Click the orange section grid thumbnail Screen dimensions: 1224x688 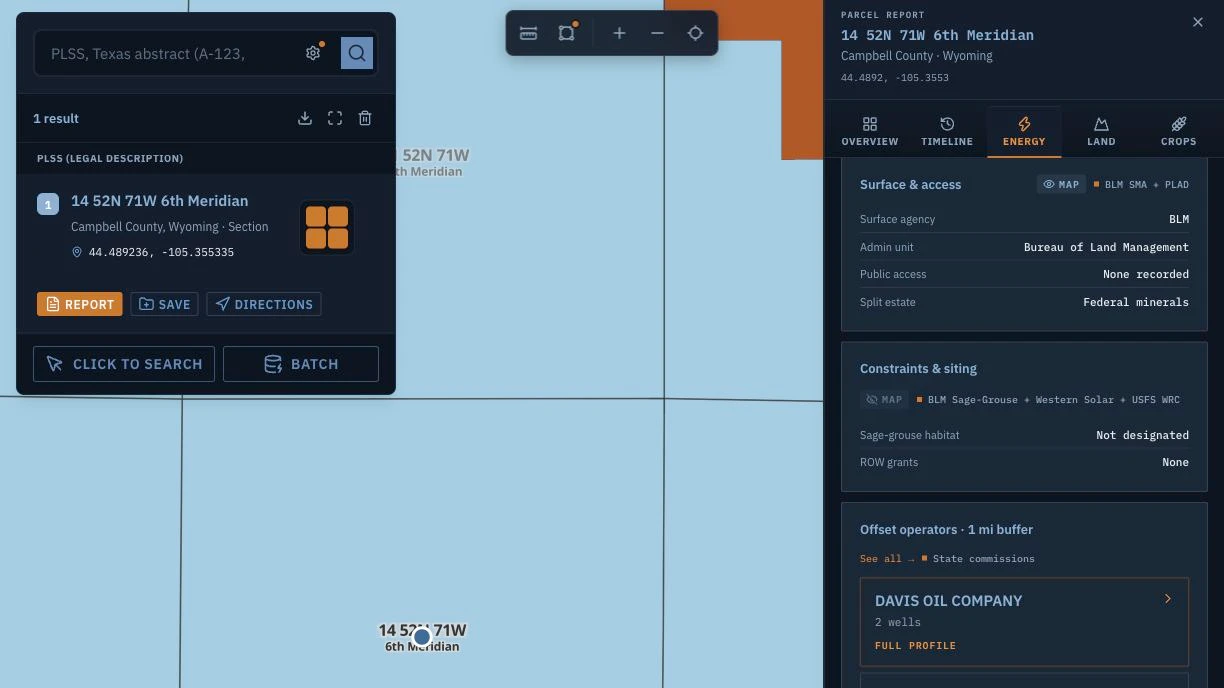click(x=327, y=227)
